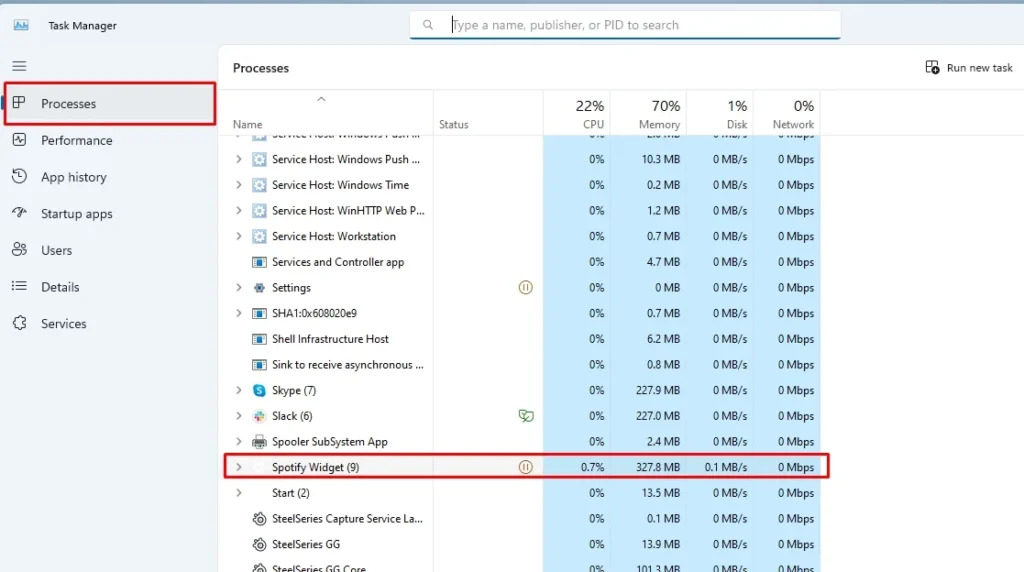
Task: Click the Processes sidebar icon
Action: tap(19, 103)
